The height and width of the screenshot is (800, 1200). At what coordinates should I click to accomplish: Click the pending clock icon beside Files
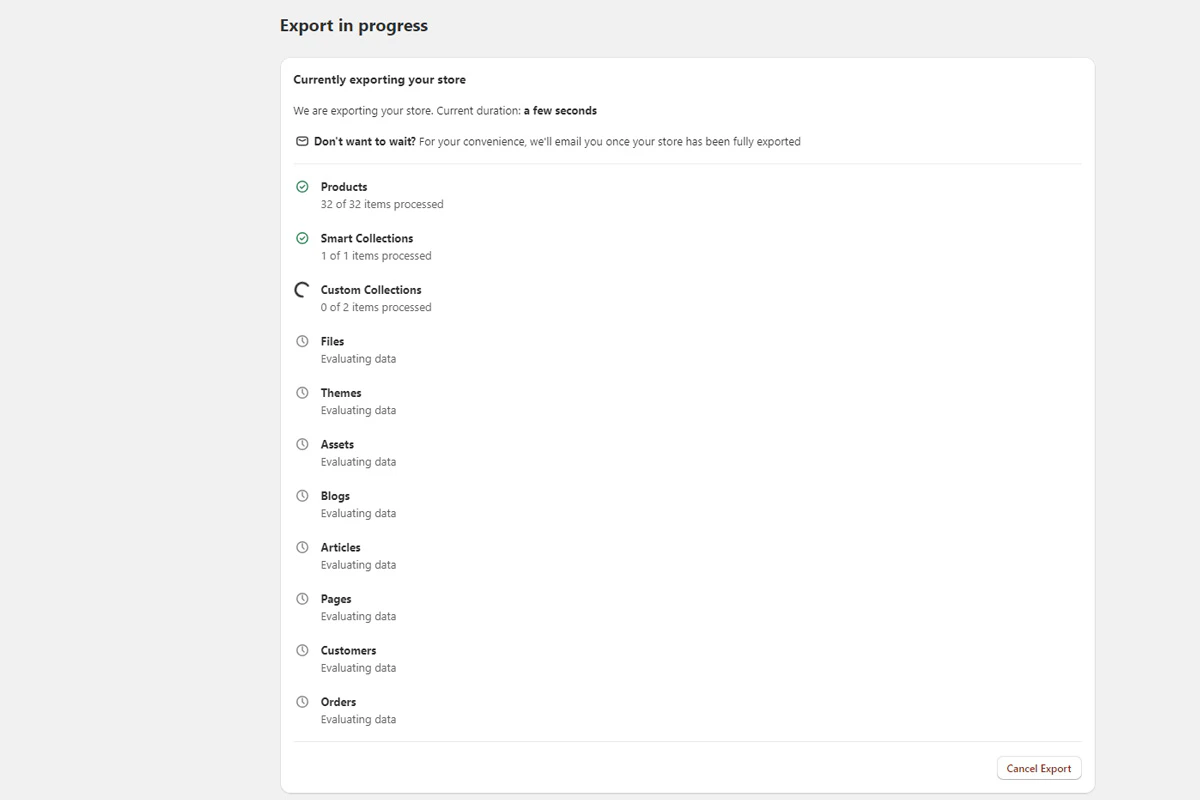tap(302, 341)
